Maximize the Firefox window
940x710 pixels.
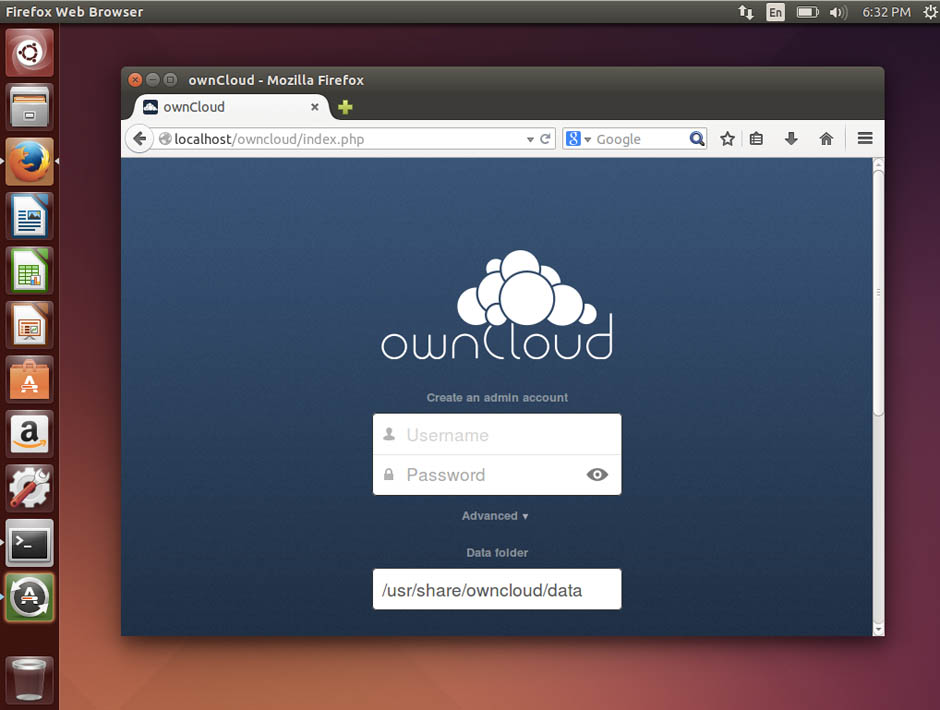(x=170, y=79)
